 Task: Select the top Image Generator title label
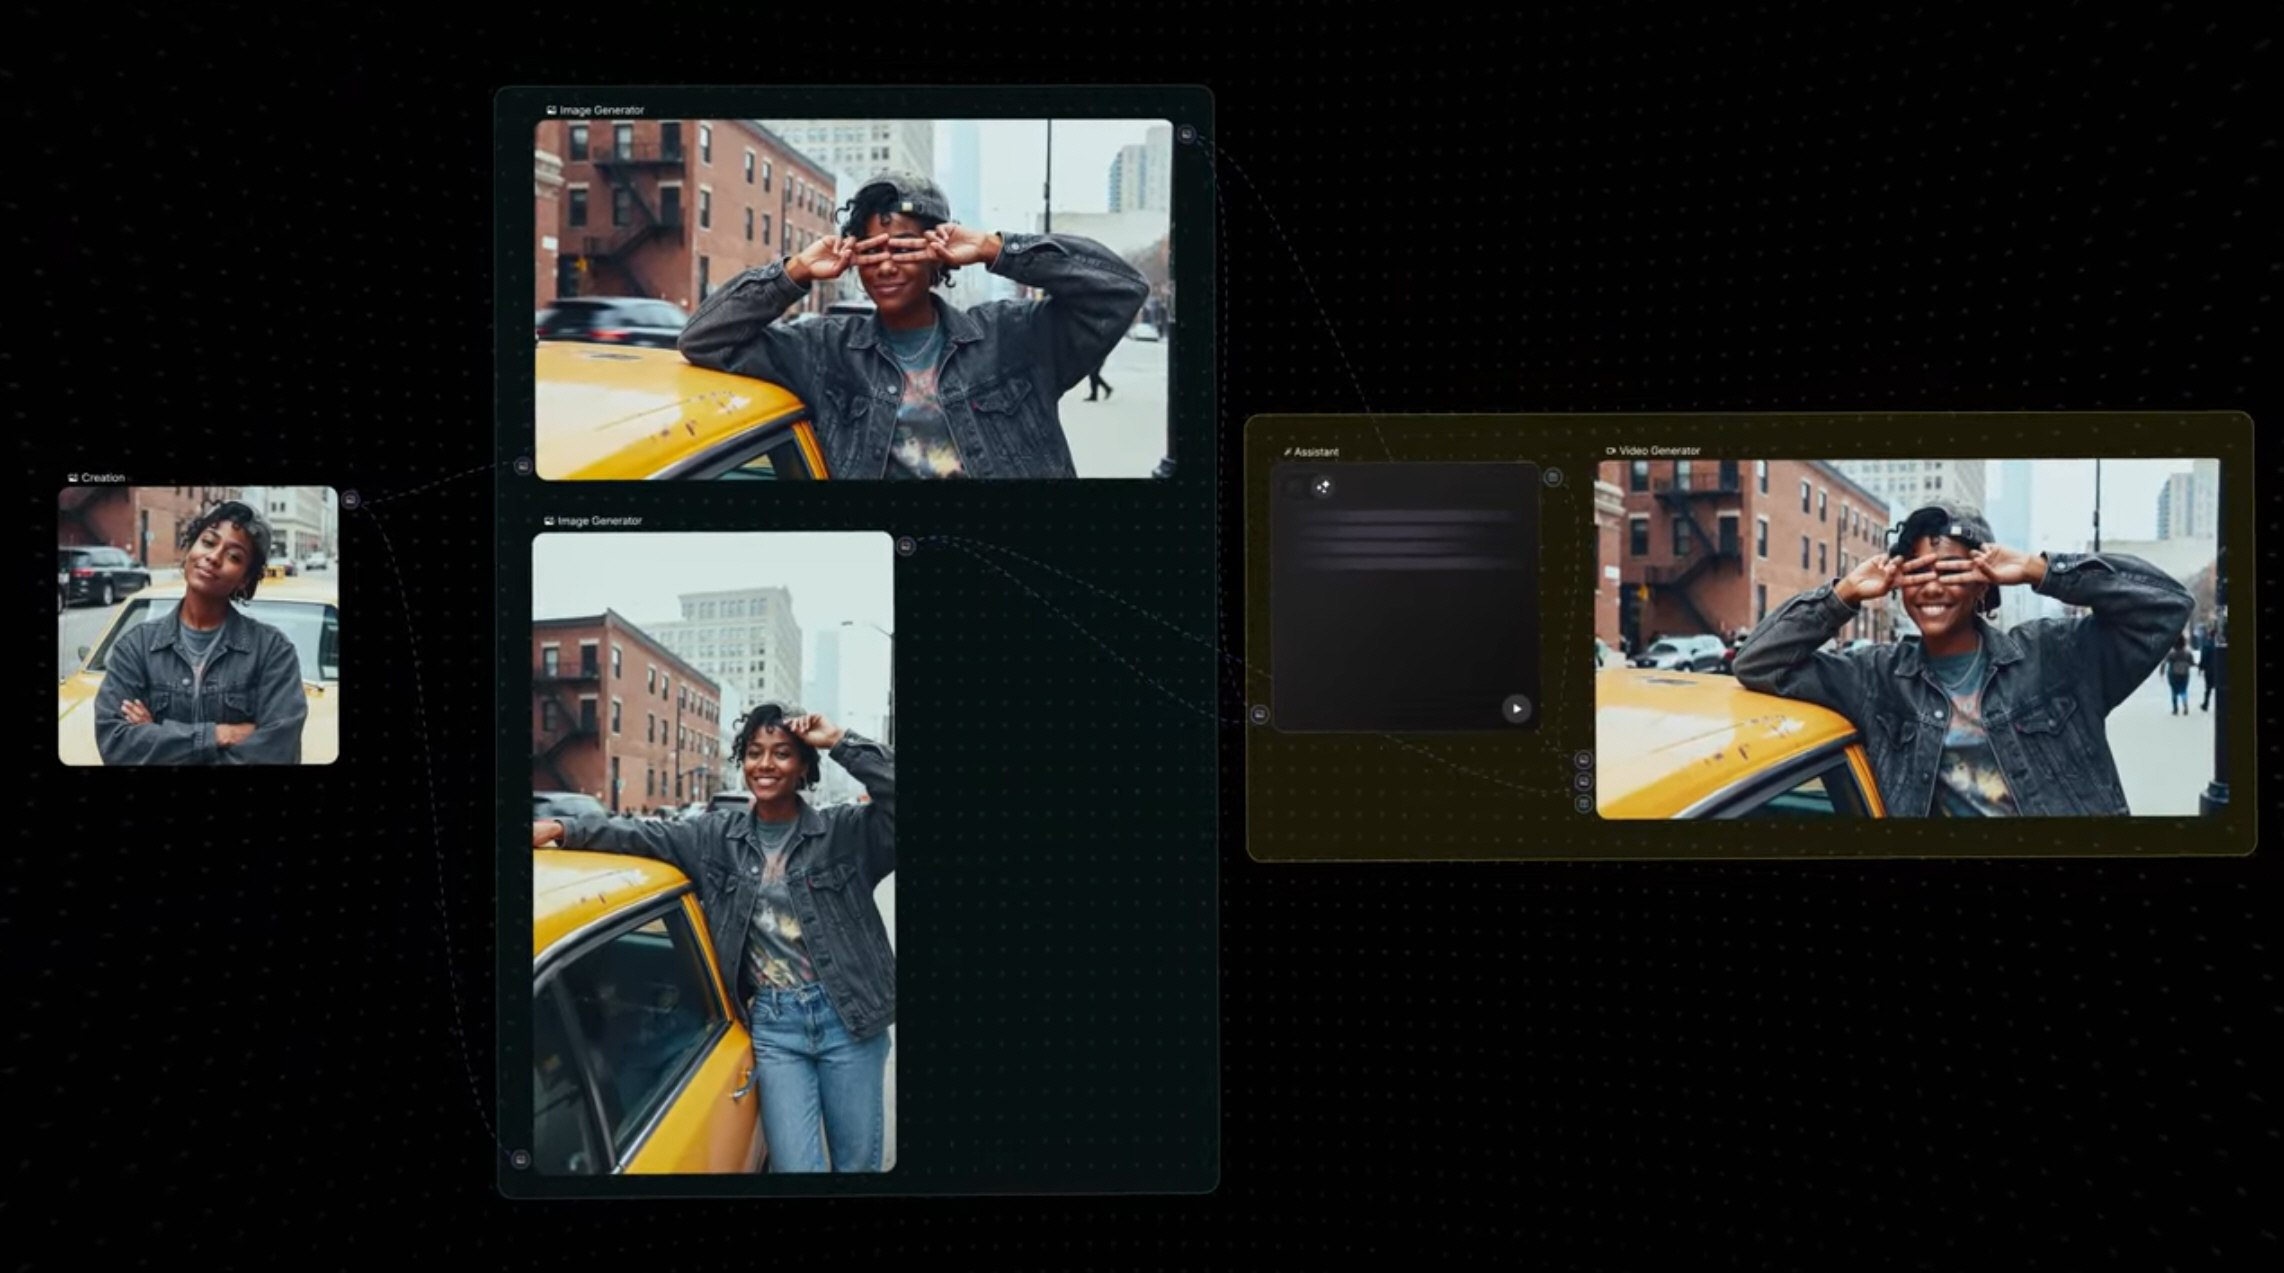point(601,110)
